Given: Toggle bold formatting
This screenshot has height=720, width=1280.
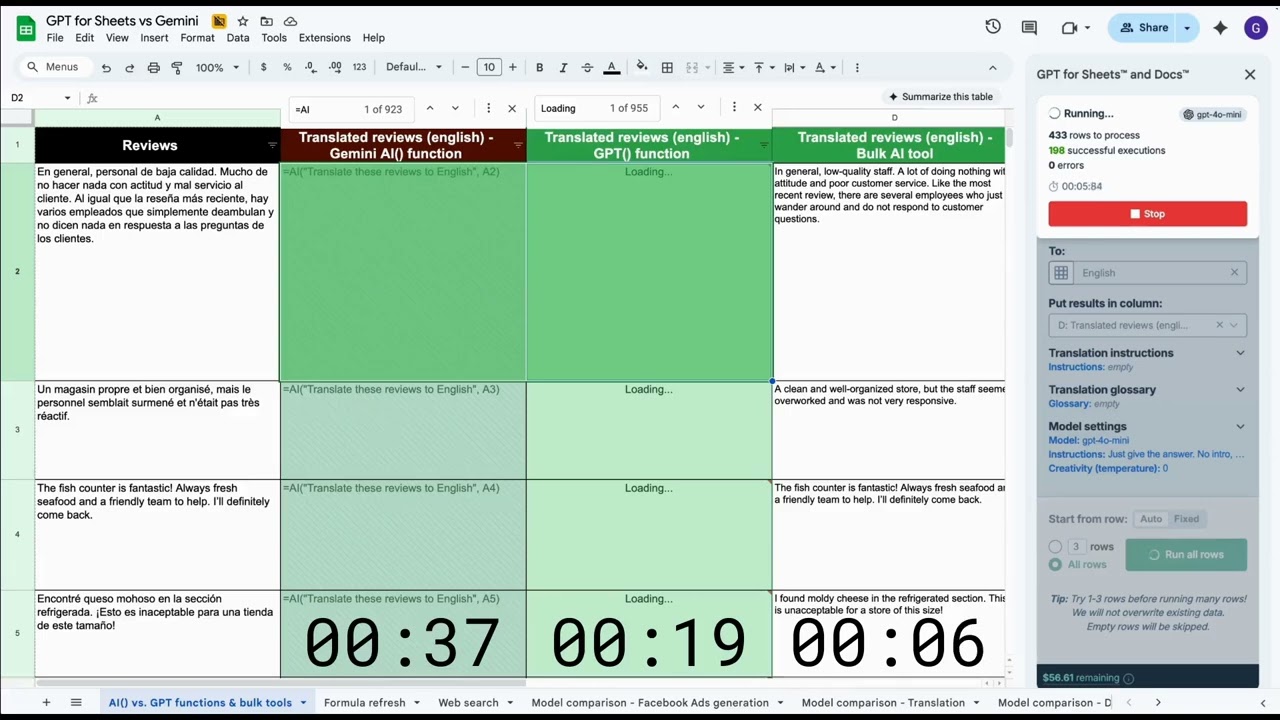Looking at the screenshot, I should [x=539, y=68].
